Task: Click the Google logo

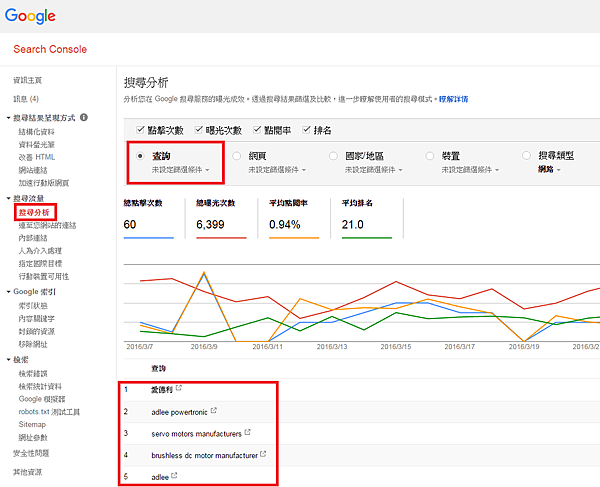Action: coord(30,16)
